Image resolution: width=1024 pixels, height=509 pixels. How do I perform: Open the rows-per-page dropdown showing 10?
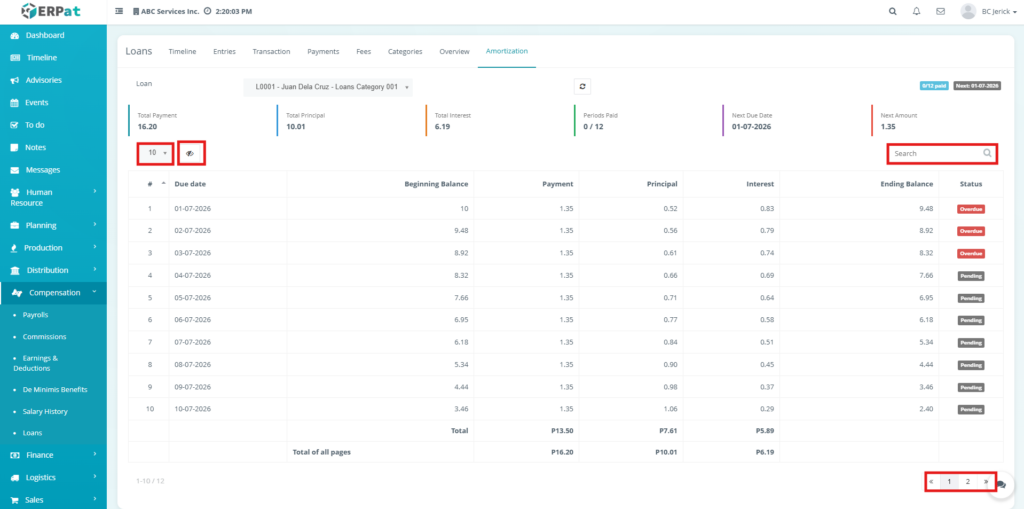coord(155,153)
